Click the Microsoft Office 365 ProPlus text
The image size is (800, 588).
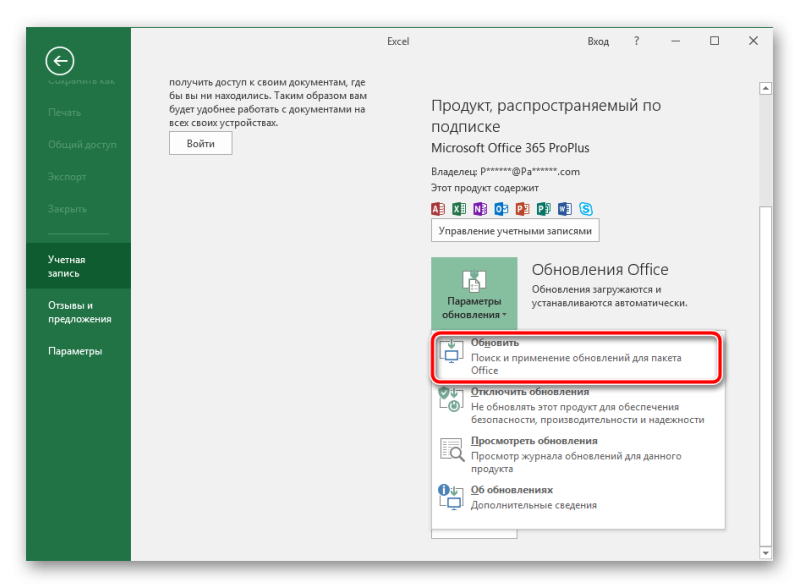click(x=510, y=148)
